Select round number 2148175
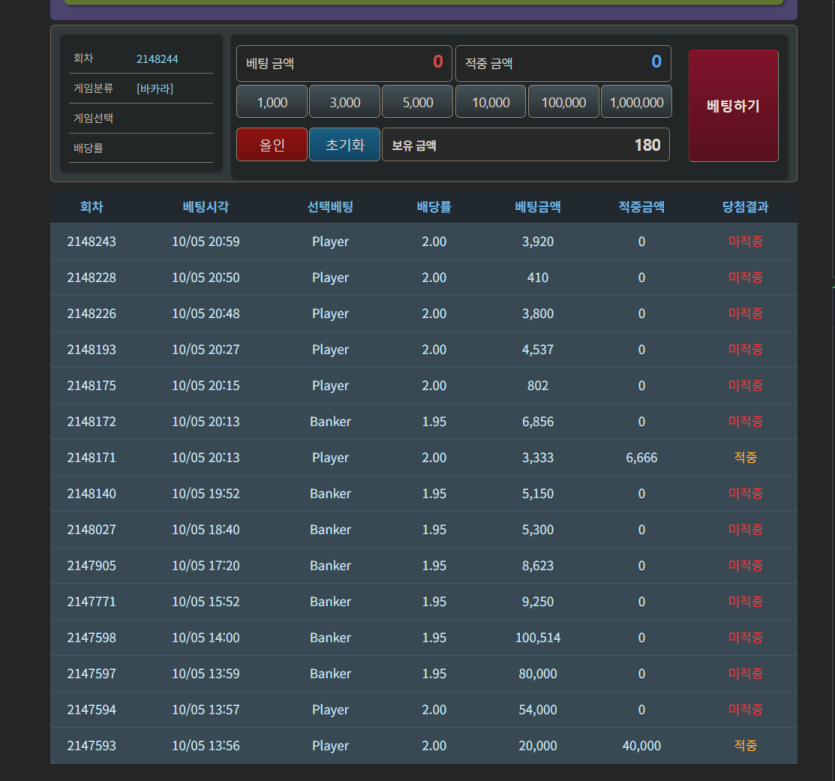The height and width of the screenshot is (781, 835). 92,385
